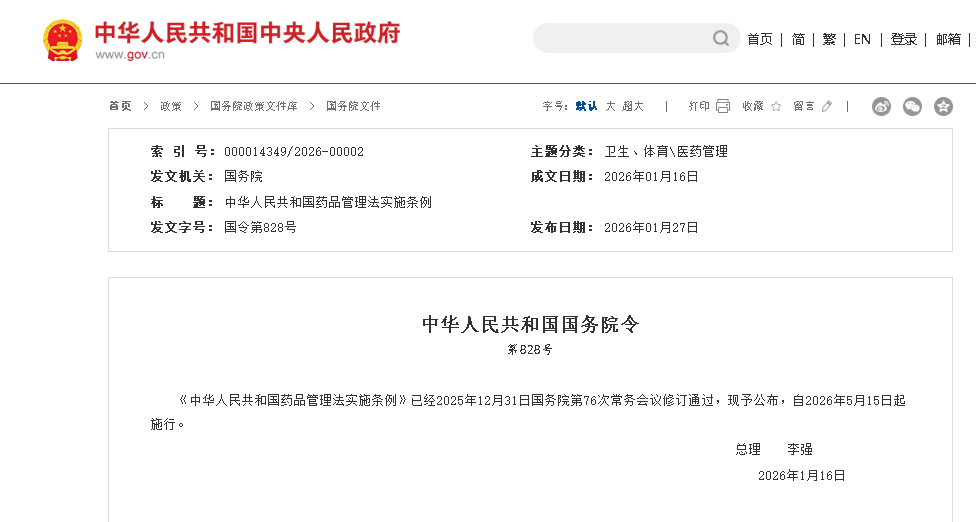Click the 留言 comment text
The width and height of the screenshot is (976, 522).
[x=804, y=106]
